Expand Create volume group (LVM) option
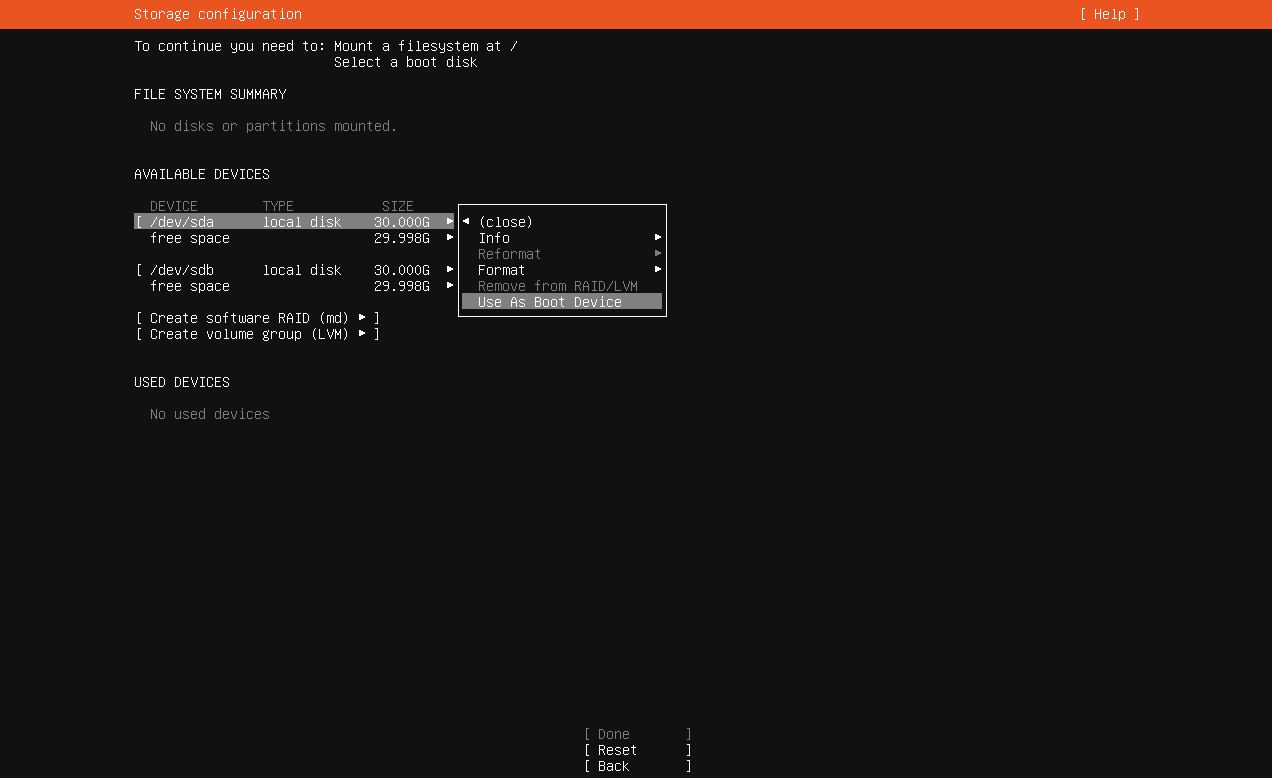The height and width of the screenshot is (778, 1272). pyautogui.click(x=258, y=334)
